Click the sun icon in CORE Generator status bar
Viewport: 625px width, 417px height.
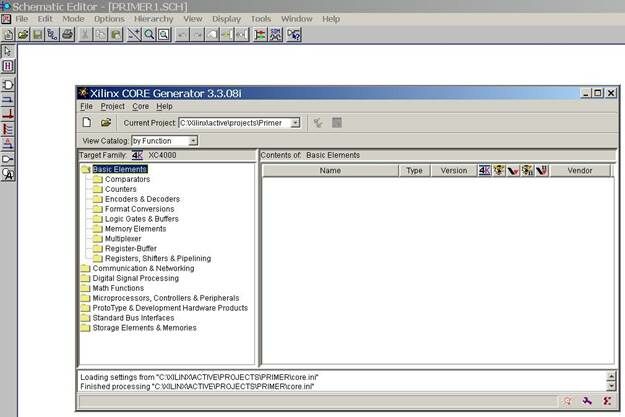pos(568,401)
